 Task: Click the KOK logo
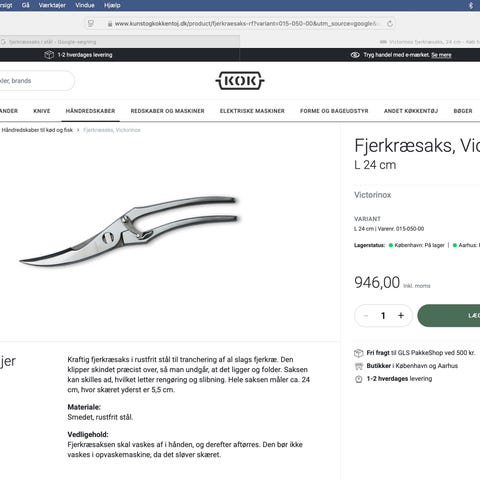tap(240, 81)
